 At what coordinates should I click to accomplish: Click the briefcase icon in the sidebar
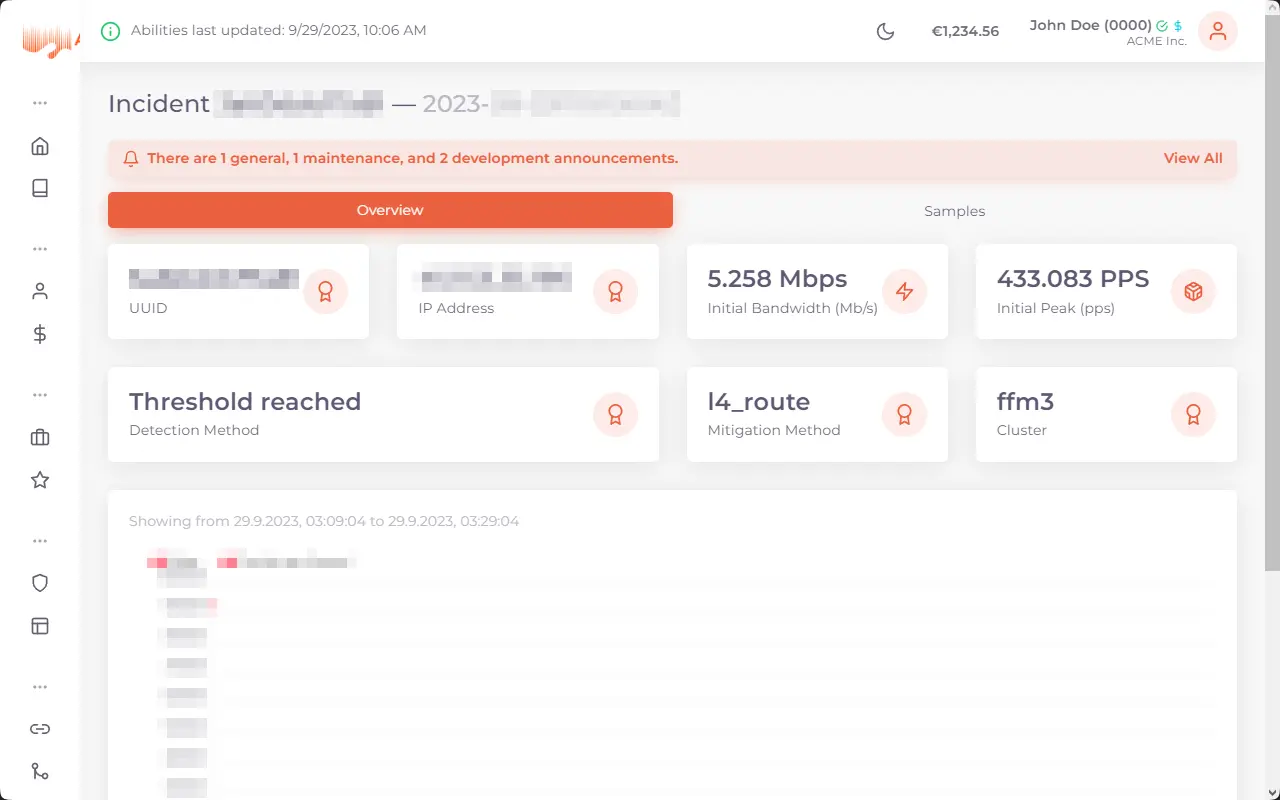[x=40, y=437]
